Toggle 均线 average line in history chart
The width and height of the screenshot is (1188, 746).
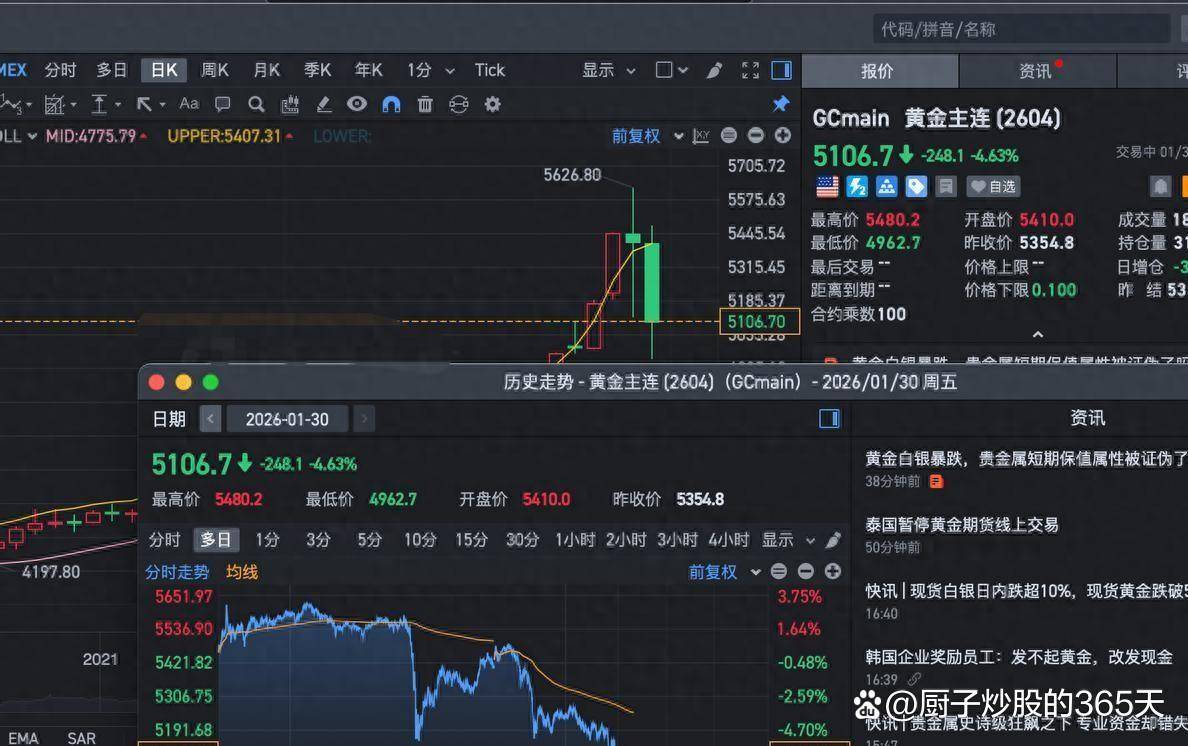coord(242,572)
